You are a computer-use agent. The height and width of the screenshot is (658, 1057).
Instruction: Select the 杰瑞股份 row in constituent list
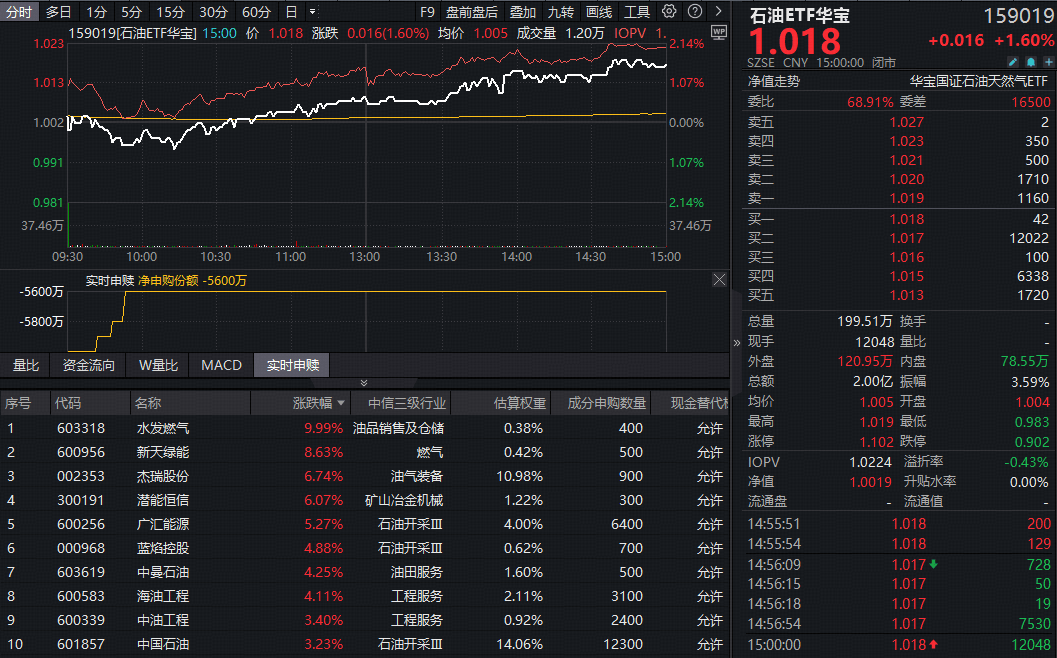pyautogui.click(x=163, y=476)
